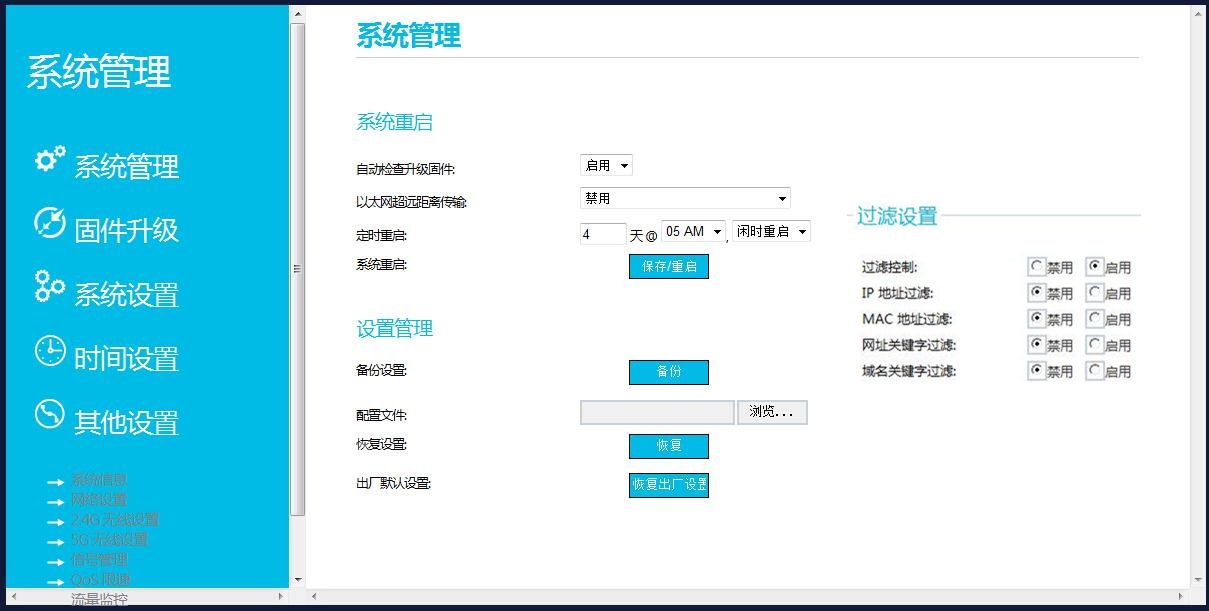Open the 网络设置 link
Screen dimensions: 1209x611
(99, 500)
